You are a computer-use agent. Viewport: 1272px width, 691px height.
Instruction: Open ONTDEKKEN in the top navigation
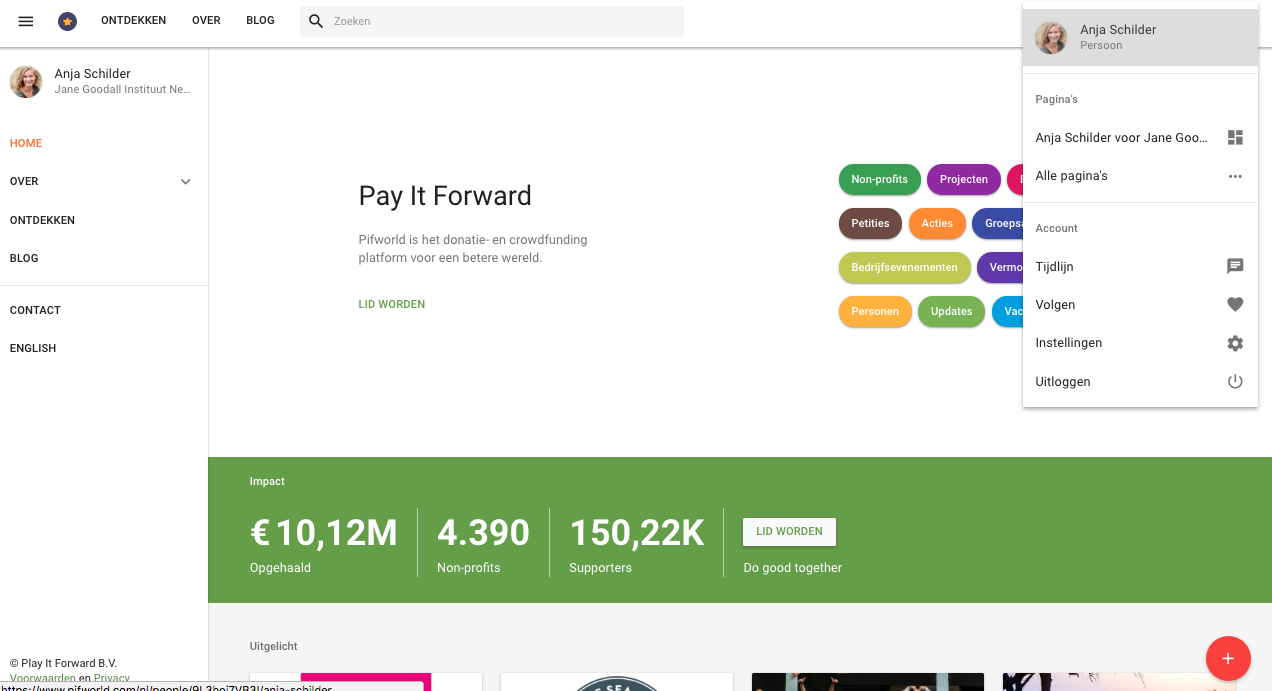point(134,21)
